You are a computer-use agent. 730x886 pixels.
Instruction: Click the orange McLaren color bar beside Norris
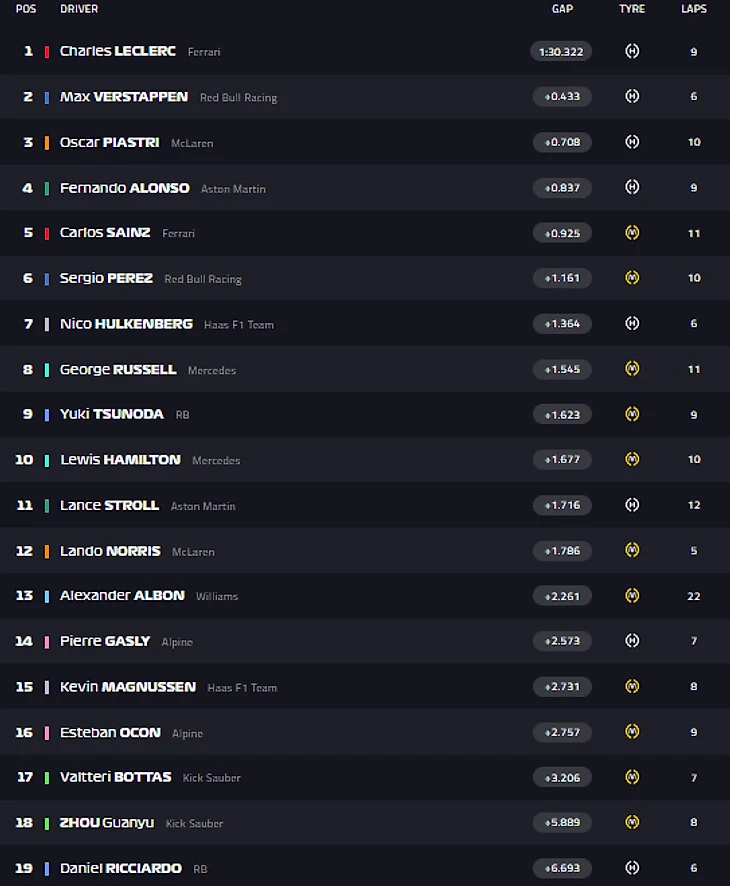(x=47, y=551)
